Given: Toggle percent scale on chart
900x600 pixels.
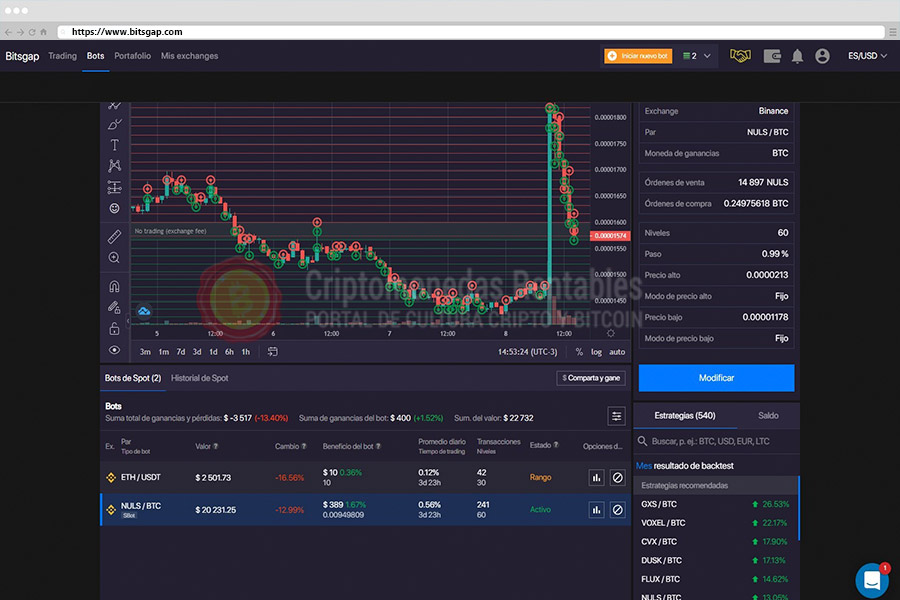Looking at the screenshot, I should coord(579,352).
